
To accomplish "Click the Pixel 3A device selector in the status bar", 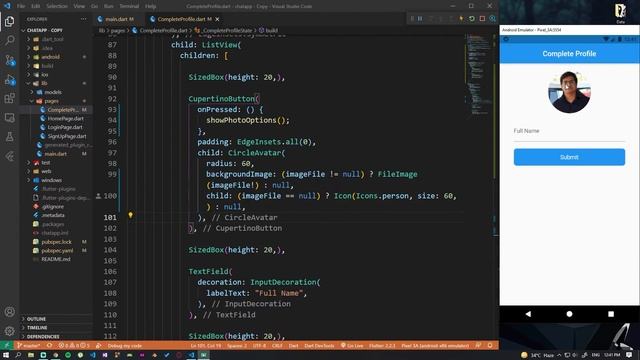I will click(435, 346).
